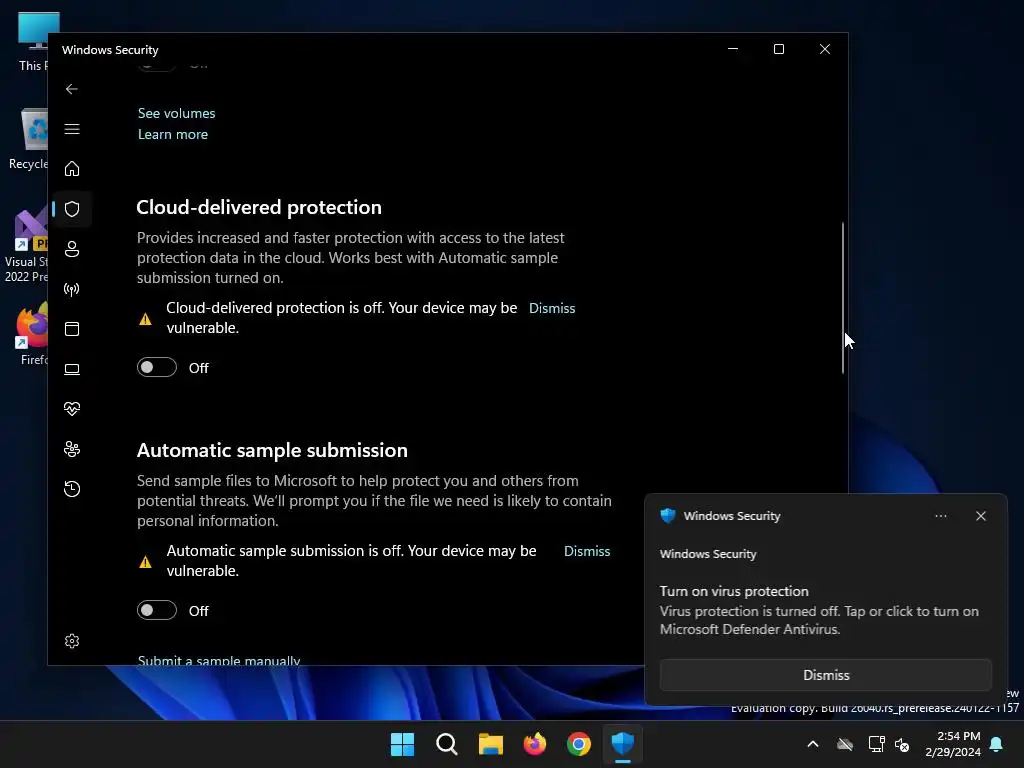Click the network tray icon

[x=876, y=744]
